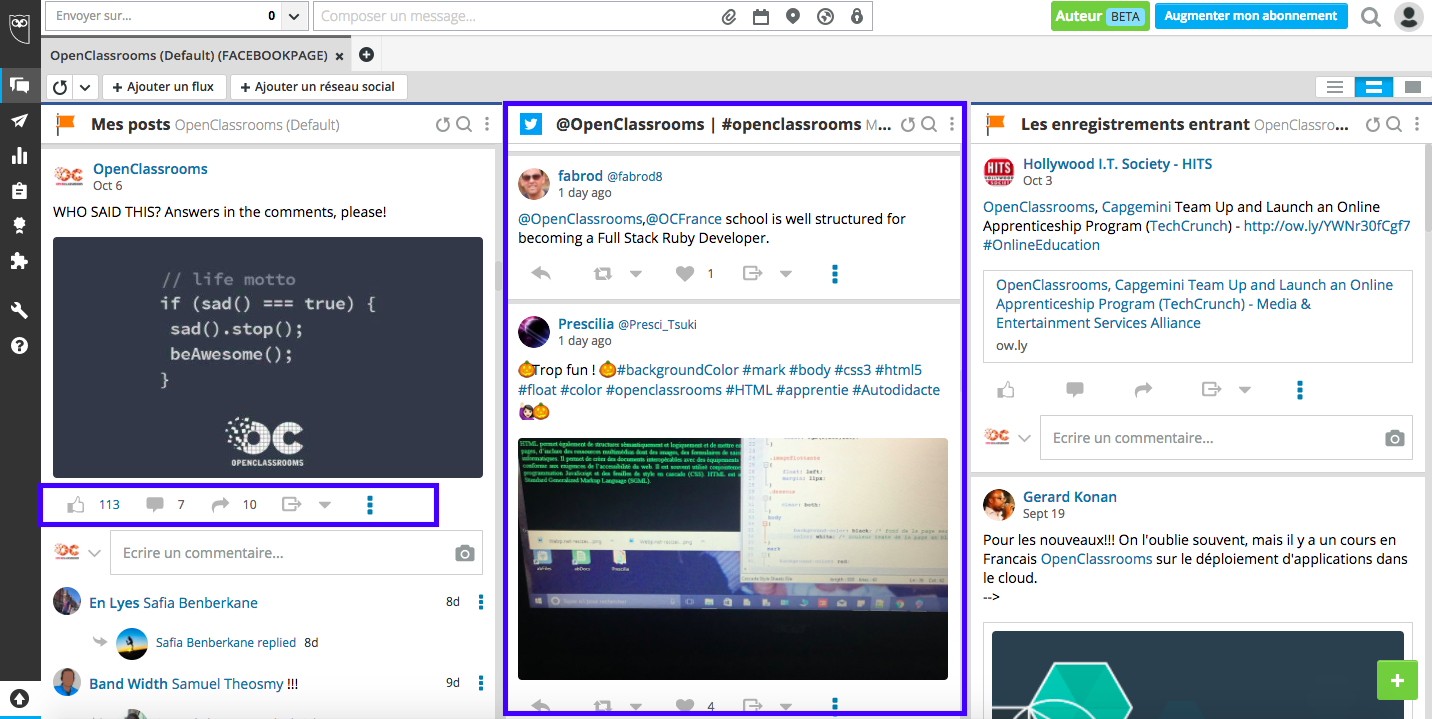Add a new tab with plus button
Screen dimensions: 1432x719
pos(366,54)
